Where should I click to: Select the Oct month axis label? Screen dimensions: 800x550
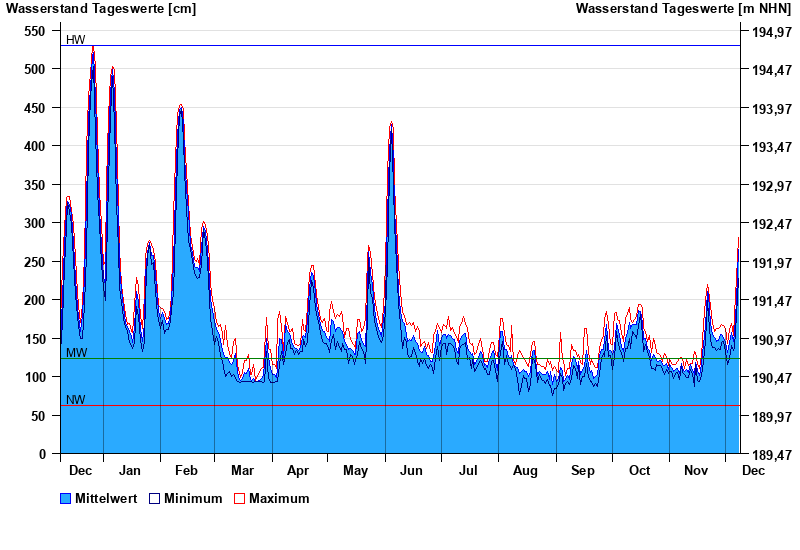[x=639, y=470]
